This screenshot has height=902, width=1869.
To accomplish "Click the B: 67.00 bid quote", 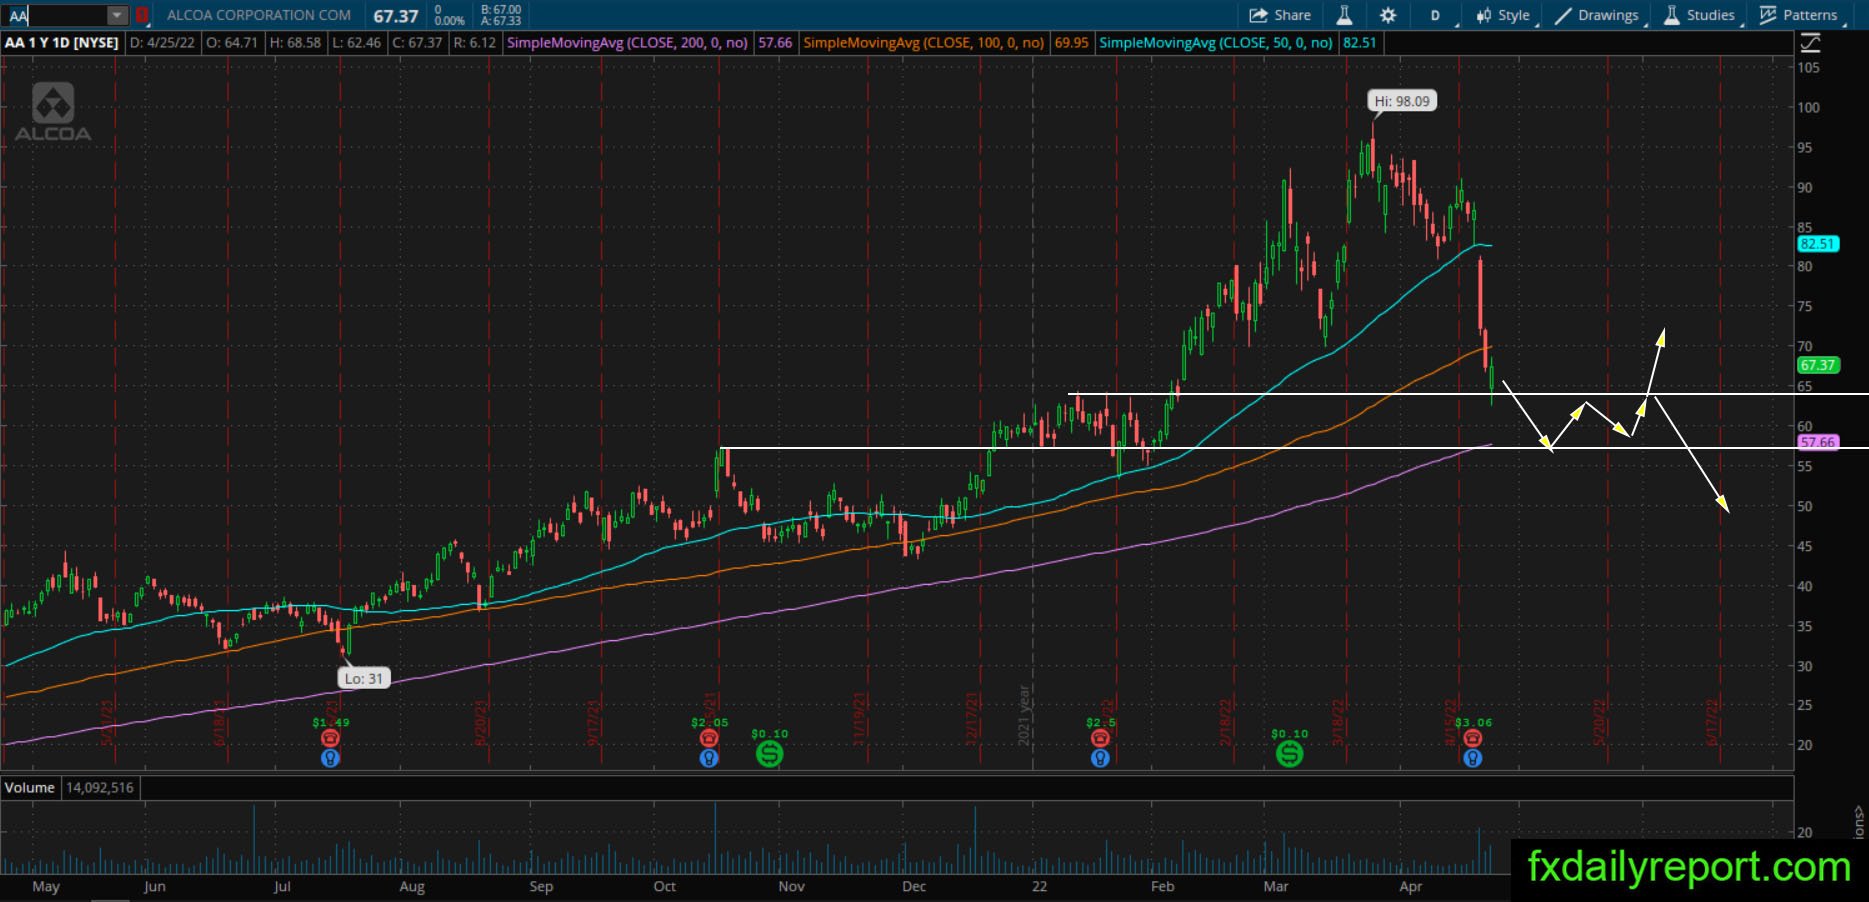I will coord(501,9).
